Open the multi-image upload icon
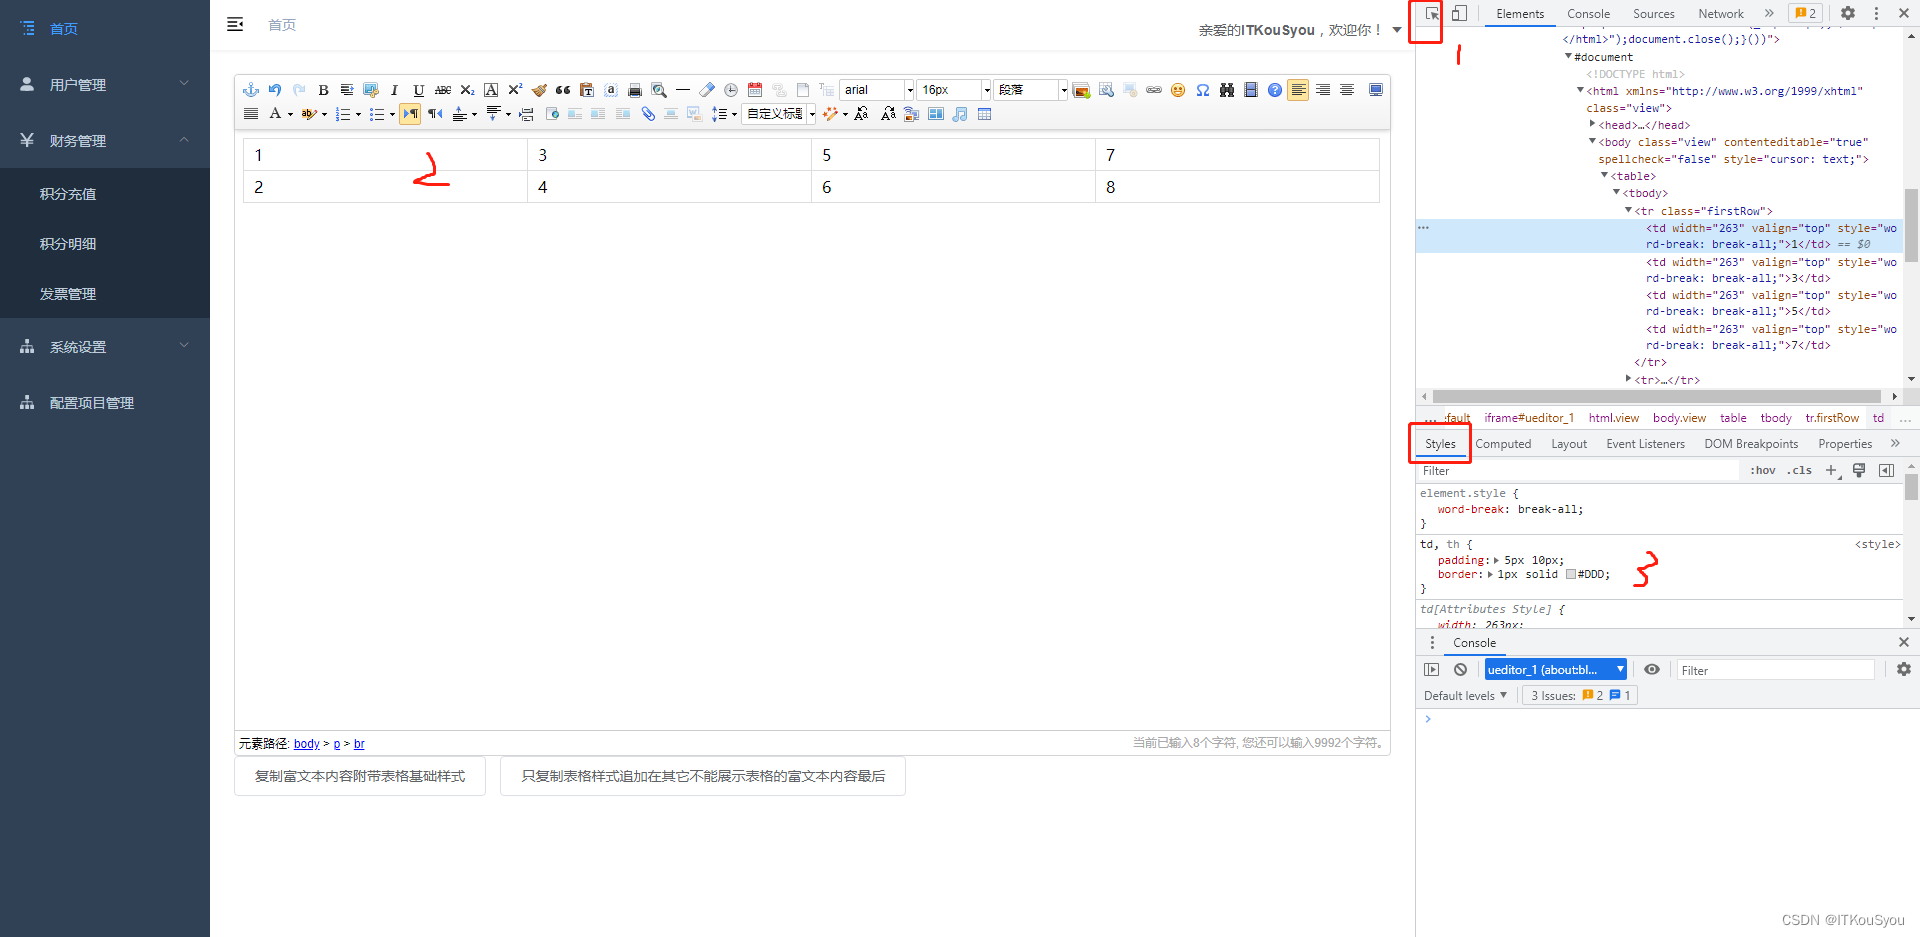 click(x=1081, y=90)
